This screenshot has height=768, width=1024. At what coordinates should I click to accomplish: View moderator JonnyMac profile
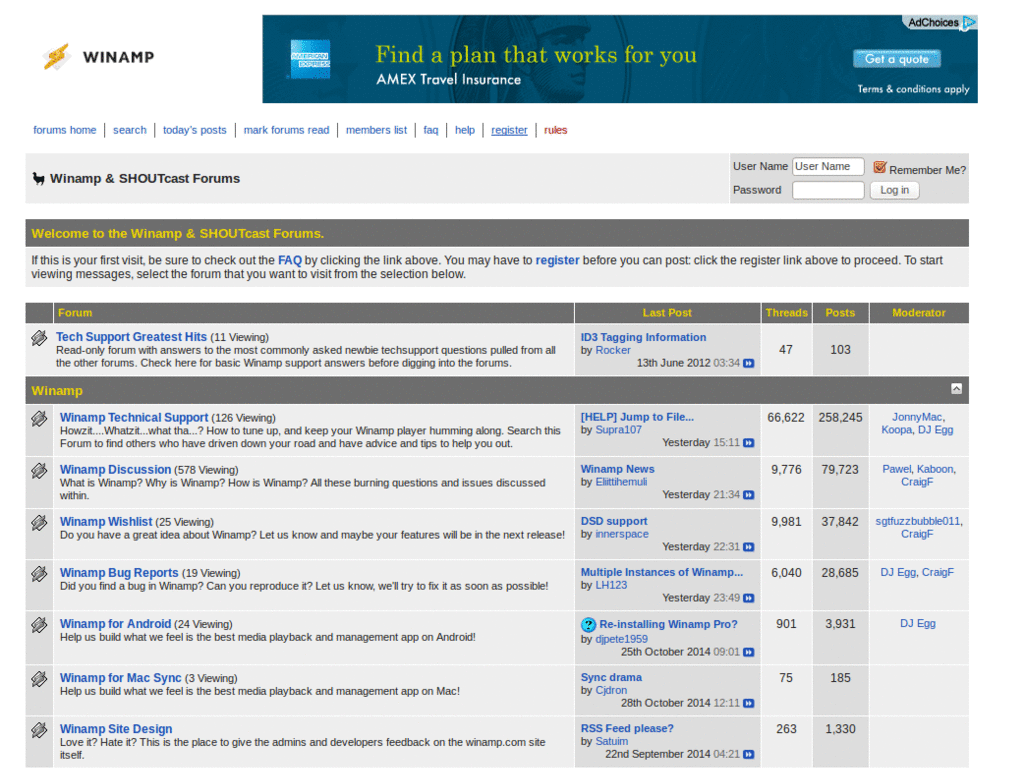[x=917, y=417]
